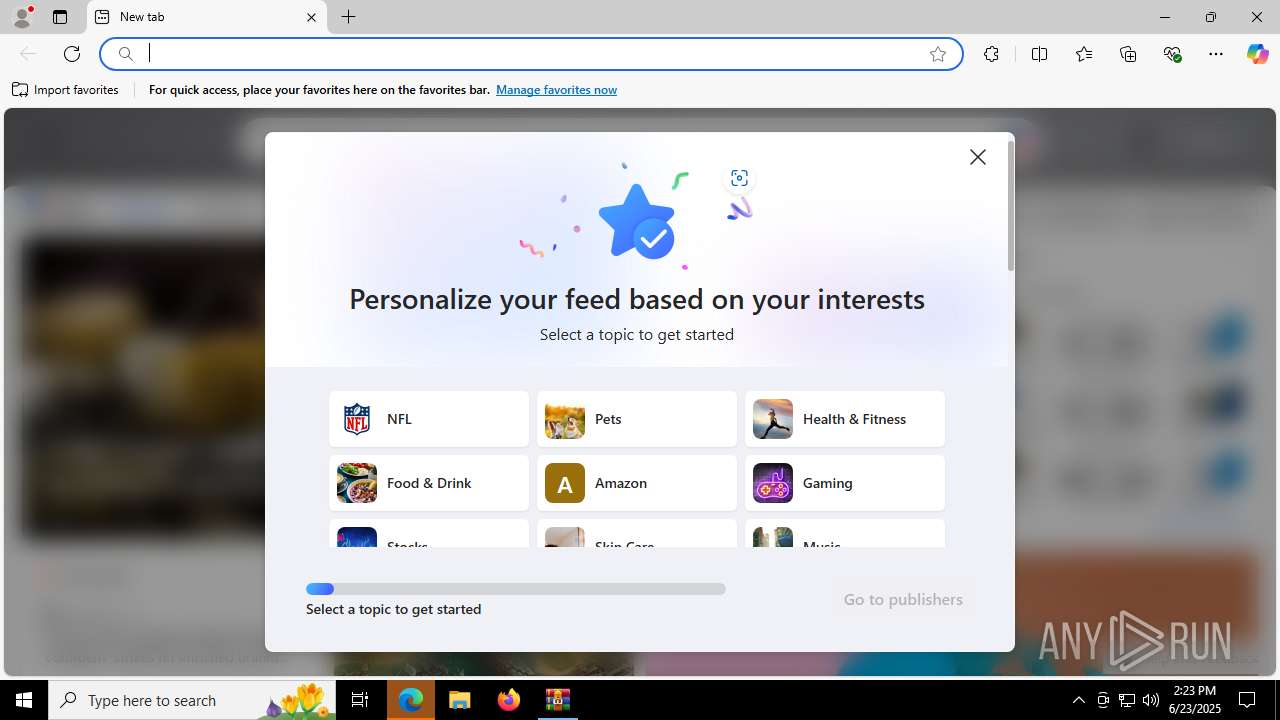
Task: Open File Explorer from taskbar
Action: click(x=460, y=700)
